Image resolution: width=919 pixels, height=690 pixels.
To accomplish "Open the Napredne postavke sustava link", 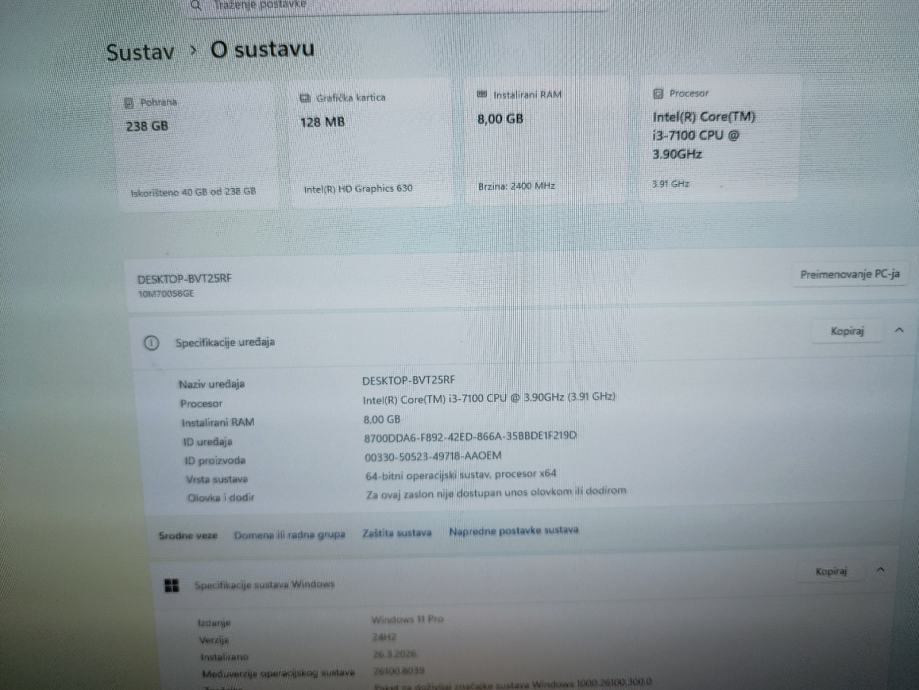I will (x=513, y=531).
